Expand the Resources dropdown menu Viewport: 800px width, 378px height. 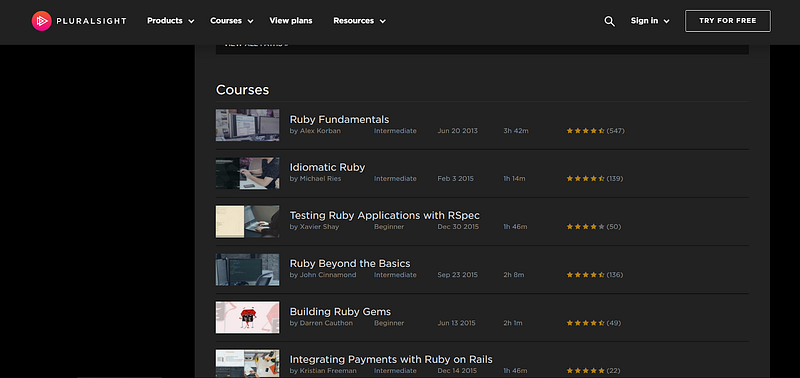click(x=359, y=21)
